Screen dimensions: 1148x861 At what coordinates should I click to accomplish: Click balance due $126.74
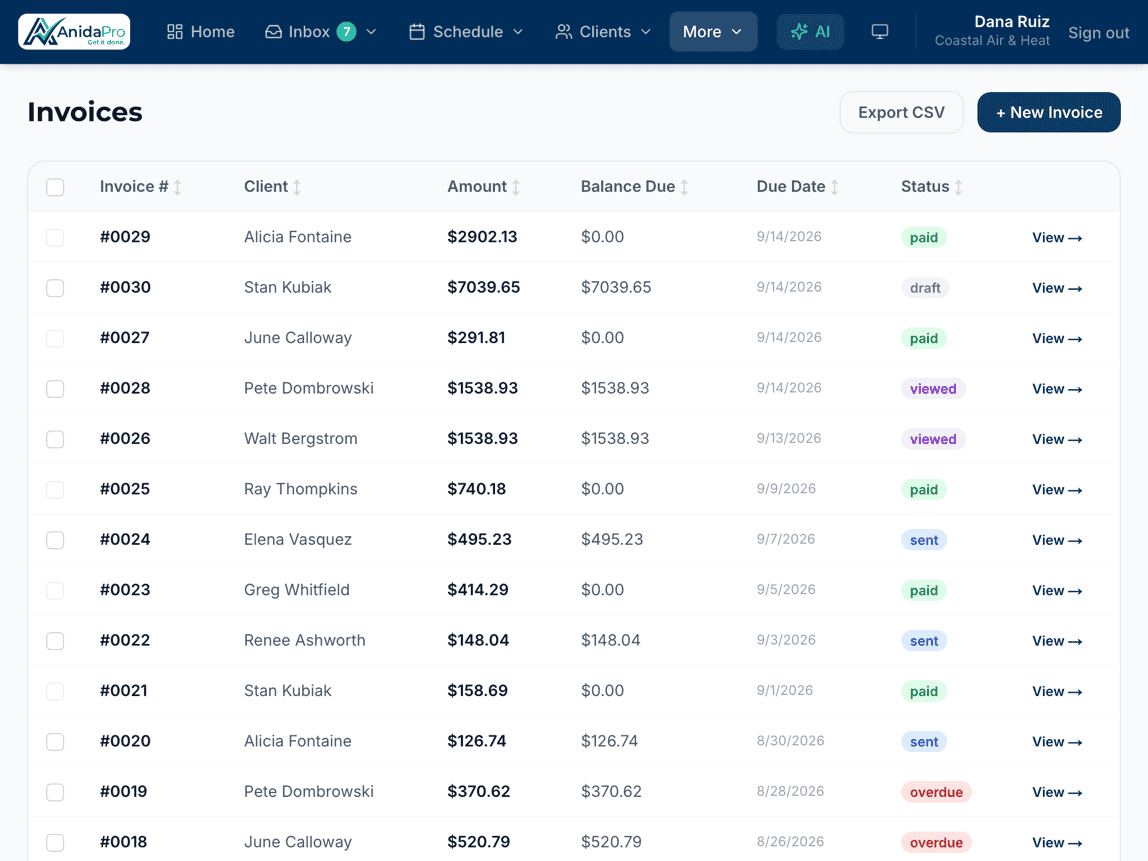(x=609, y=741)
